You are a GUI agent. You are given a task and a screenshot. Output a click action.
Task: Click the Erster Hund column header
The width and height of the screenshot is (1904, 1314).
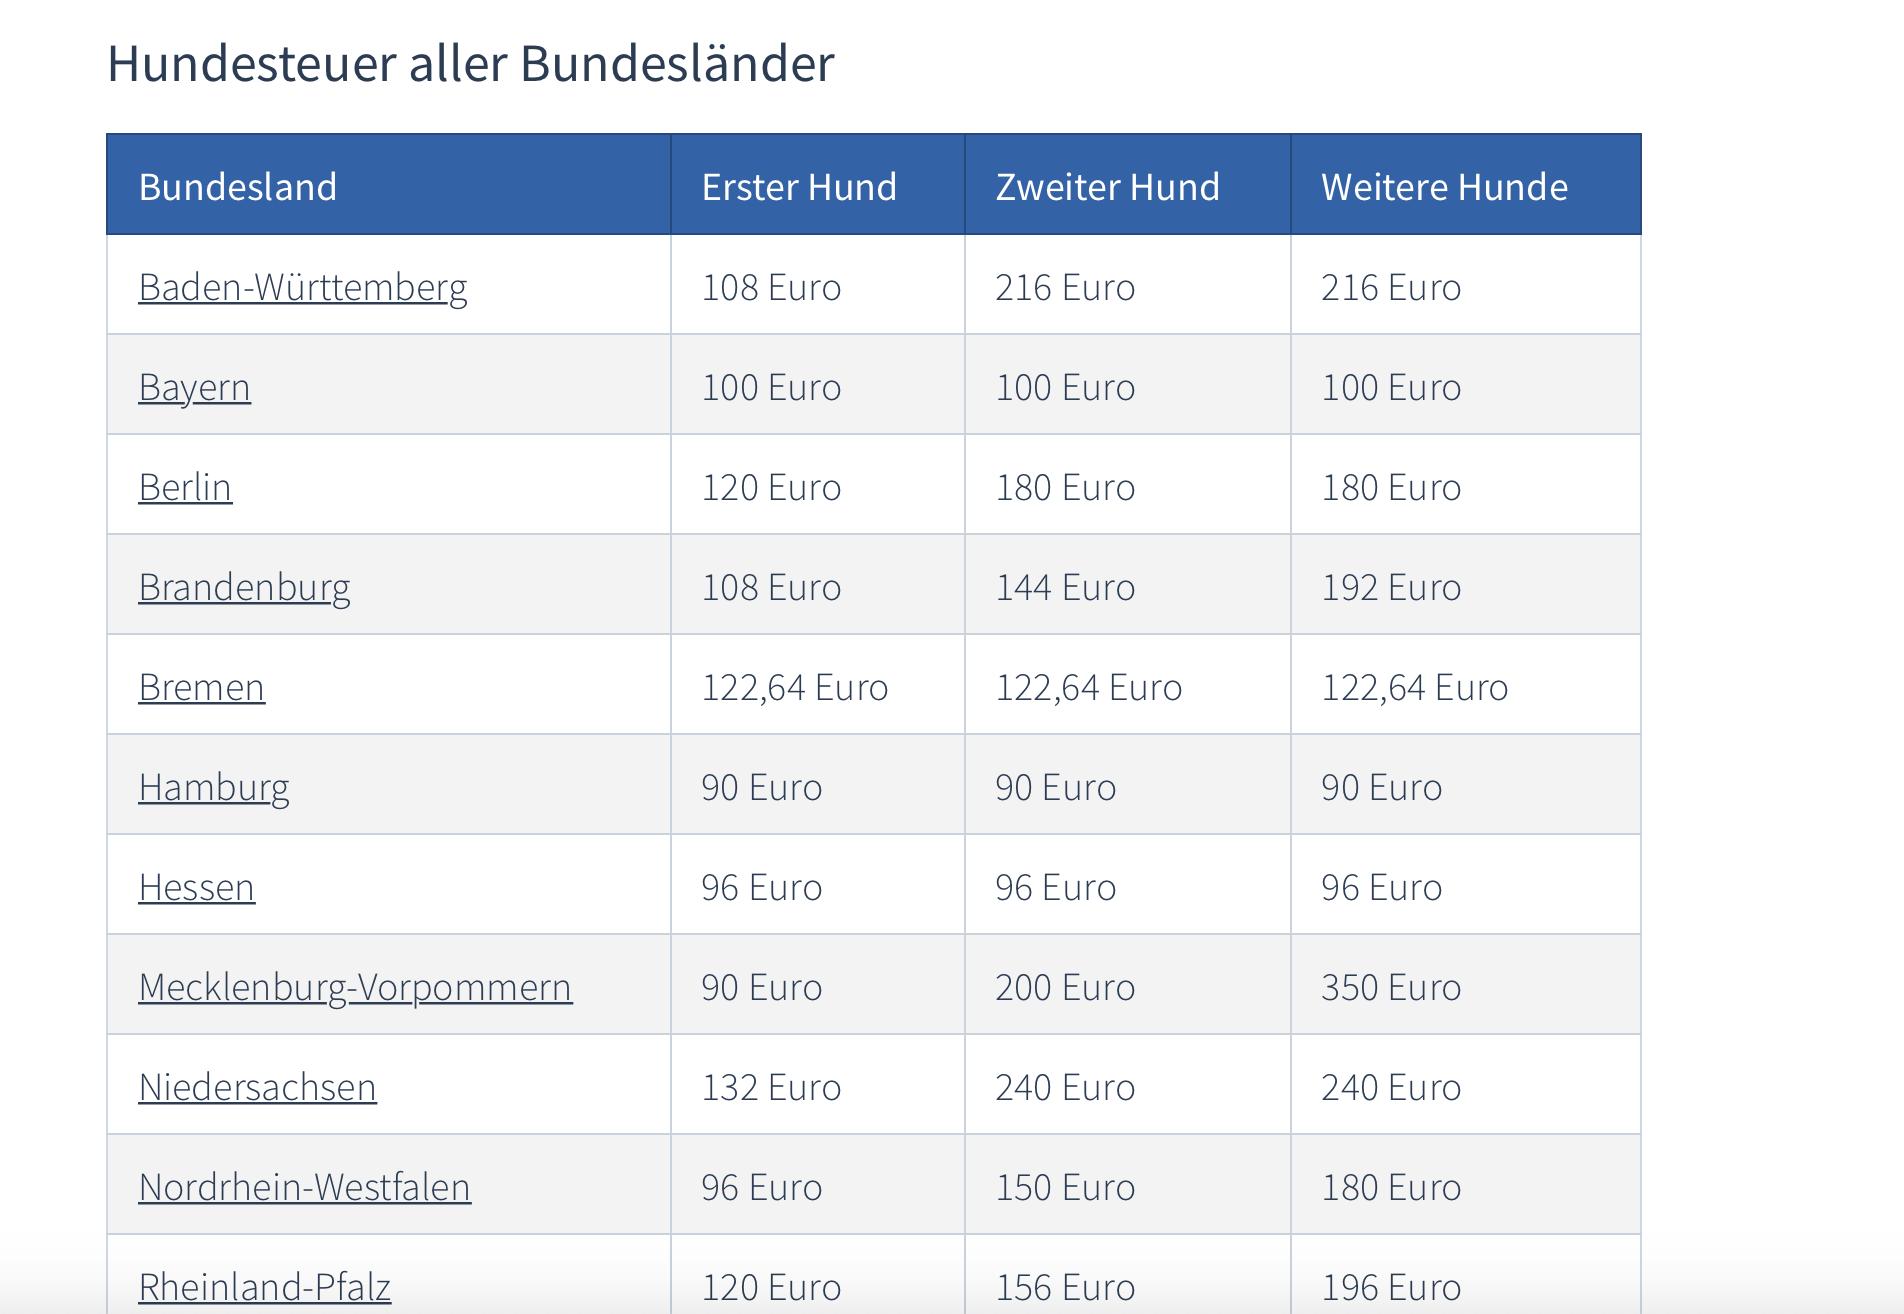[799, 187]
